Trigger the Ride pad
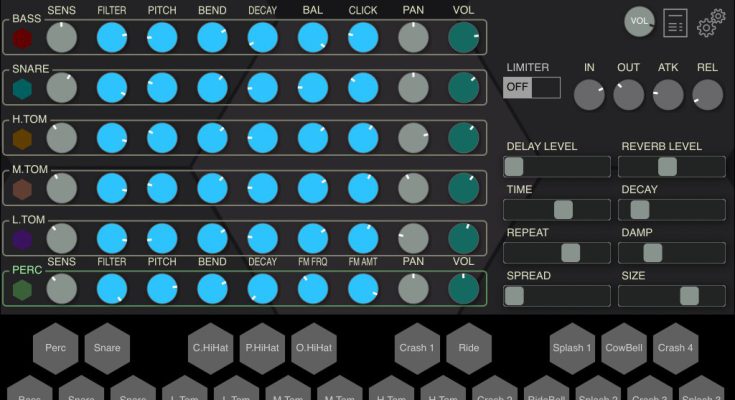This screenshot has height=400, width=735. [x=468, y=348]
